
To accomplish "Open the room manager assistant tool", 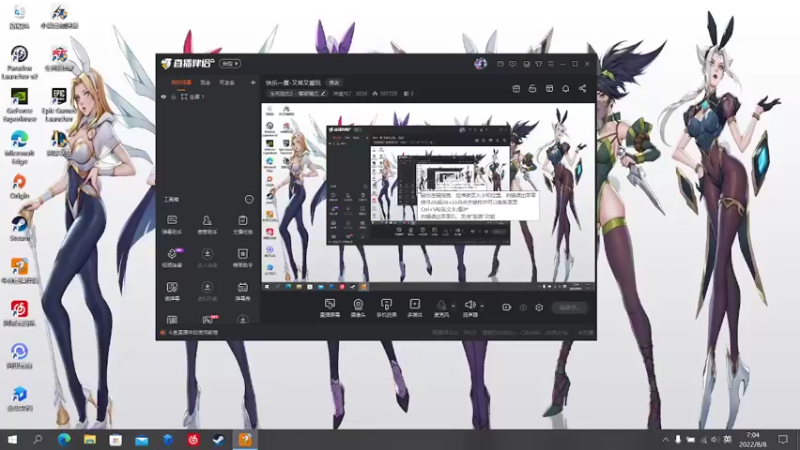I will pos(207,224).
